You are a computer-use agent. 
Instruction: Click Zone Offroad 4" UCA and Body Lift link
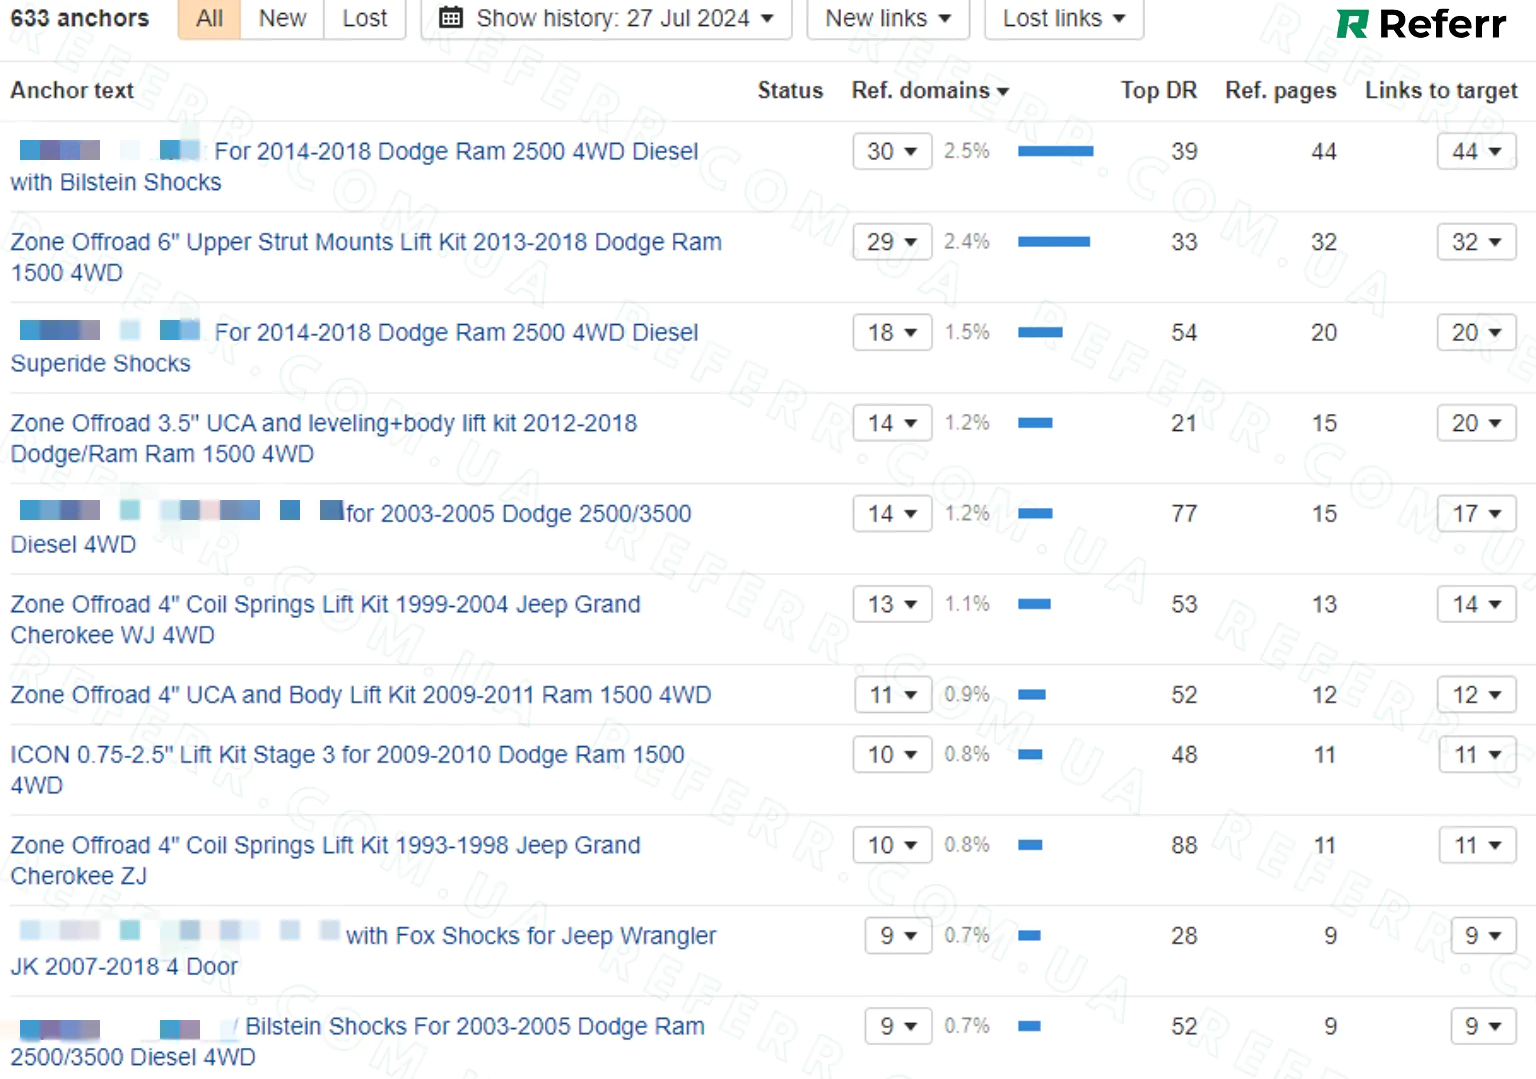[360, 695]
